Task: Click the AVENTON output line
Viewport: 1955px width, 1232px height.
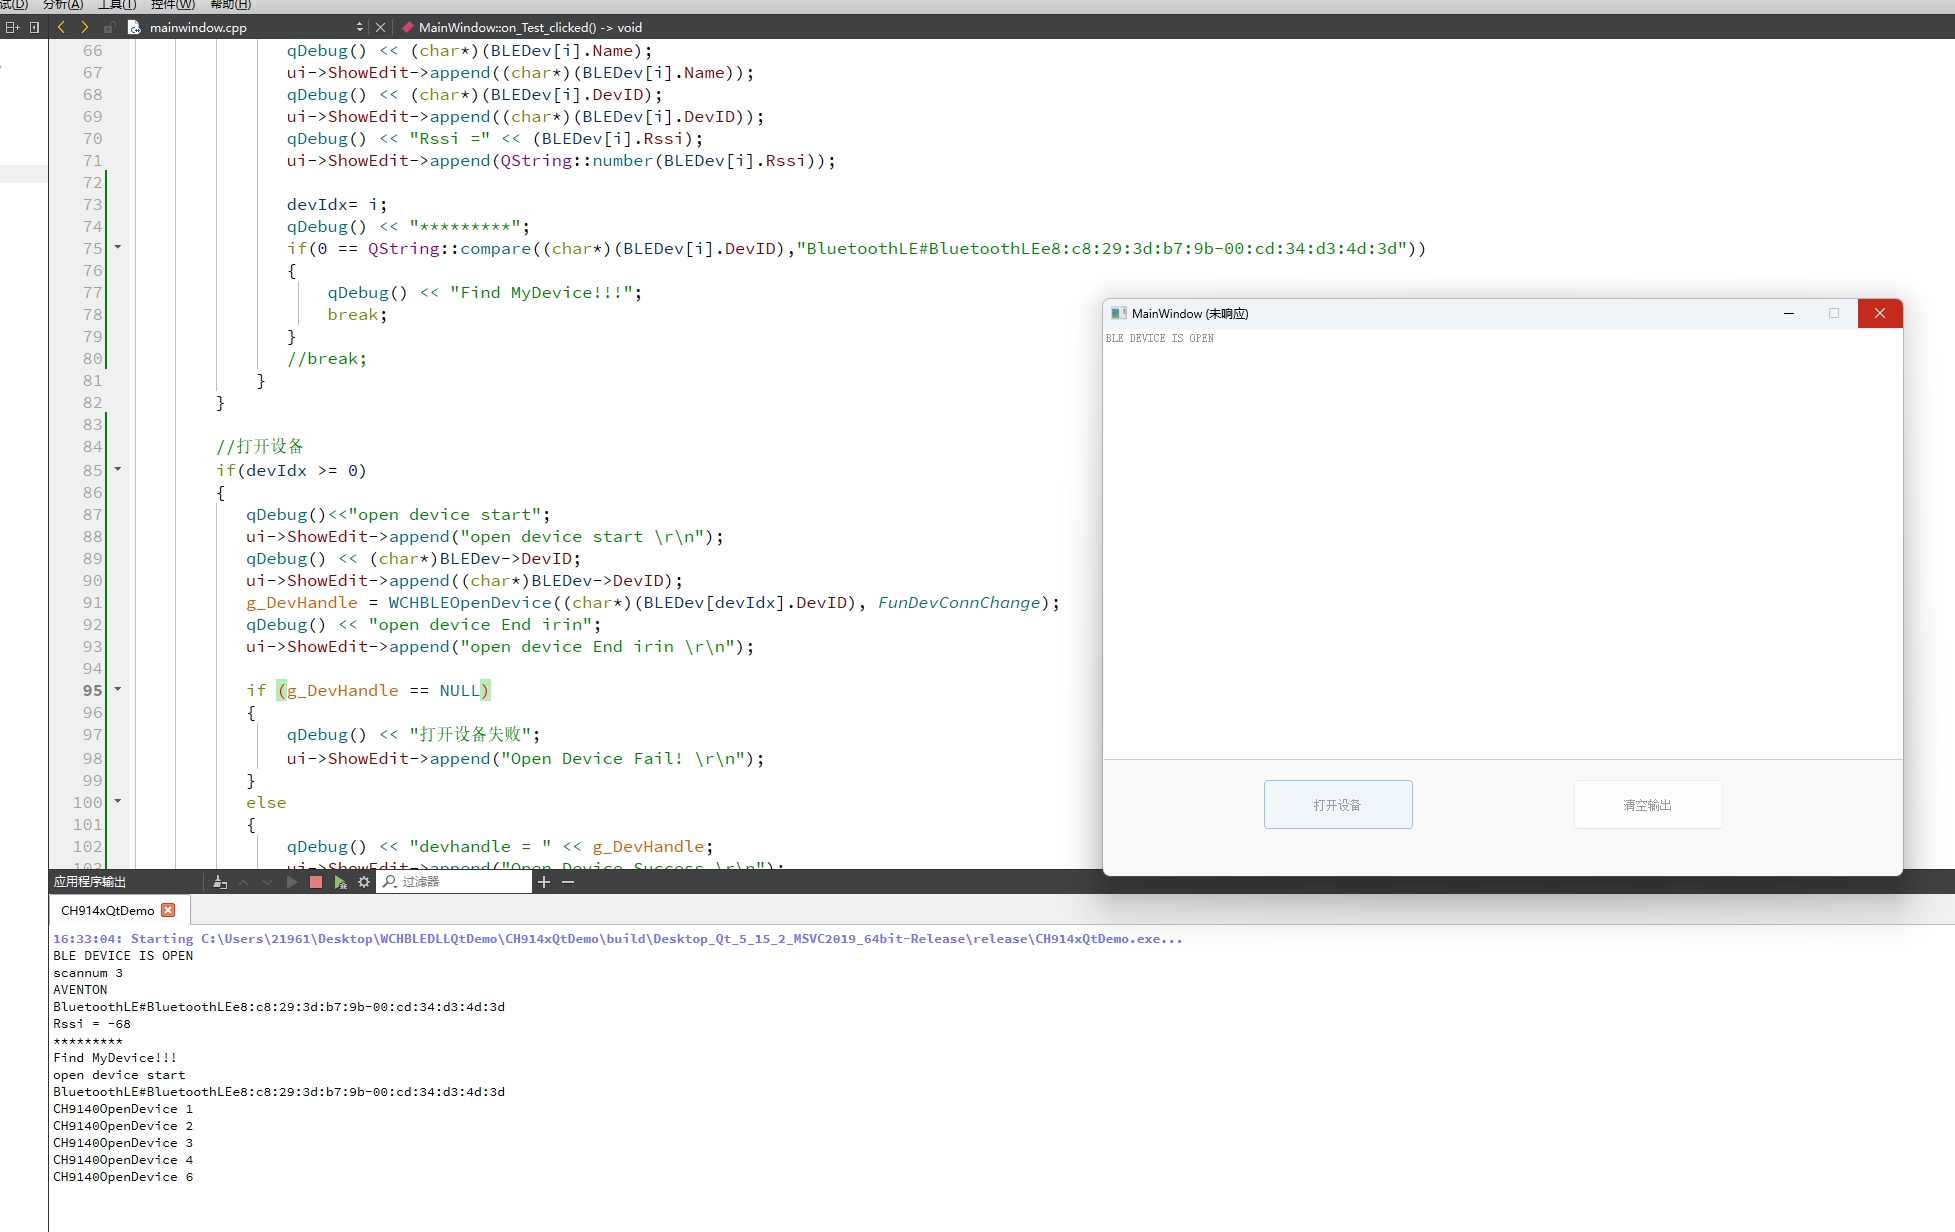Action: coord(80,990)
